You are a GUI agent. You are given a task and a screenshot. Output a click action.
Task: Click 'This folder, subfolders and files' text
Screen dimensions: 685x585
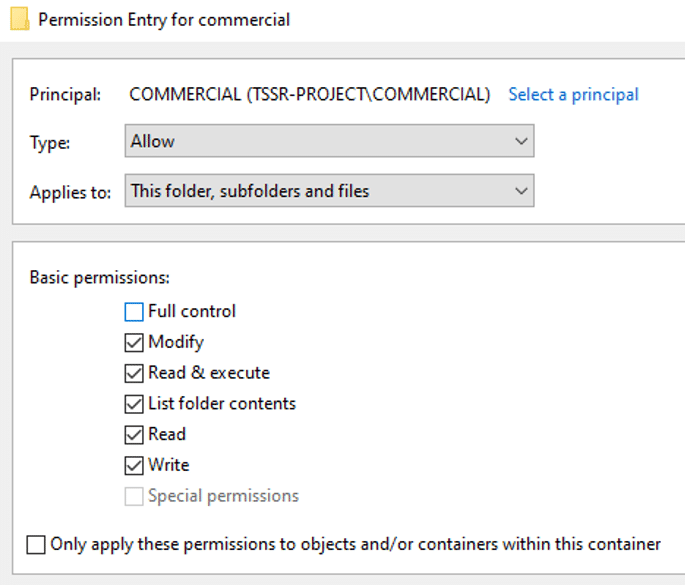pos(250,191)
